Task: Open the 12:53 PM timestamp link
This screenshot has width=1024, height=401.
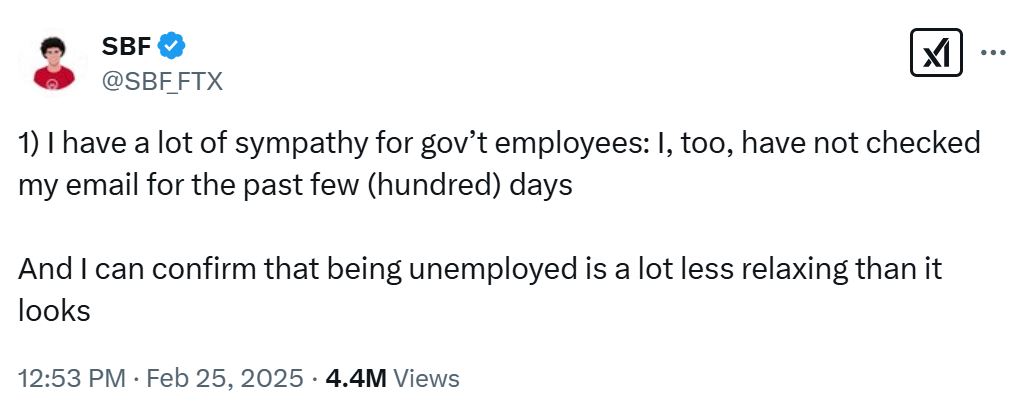Action: [x=71, y=378]
